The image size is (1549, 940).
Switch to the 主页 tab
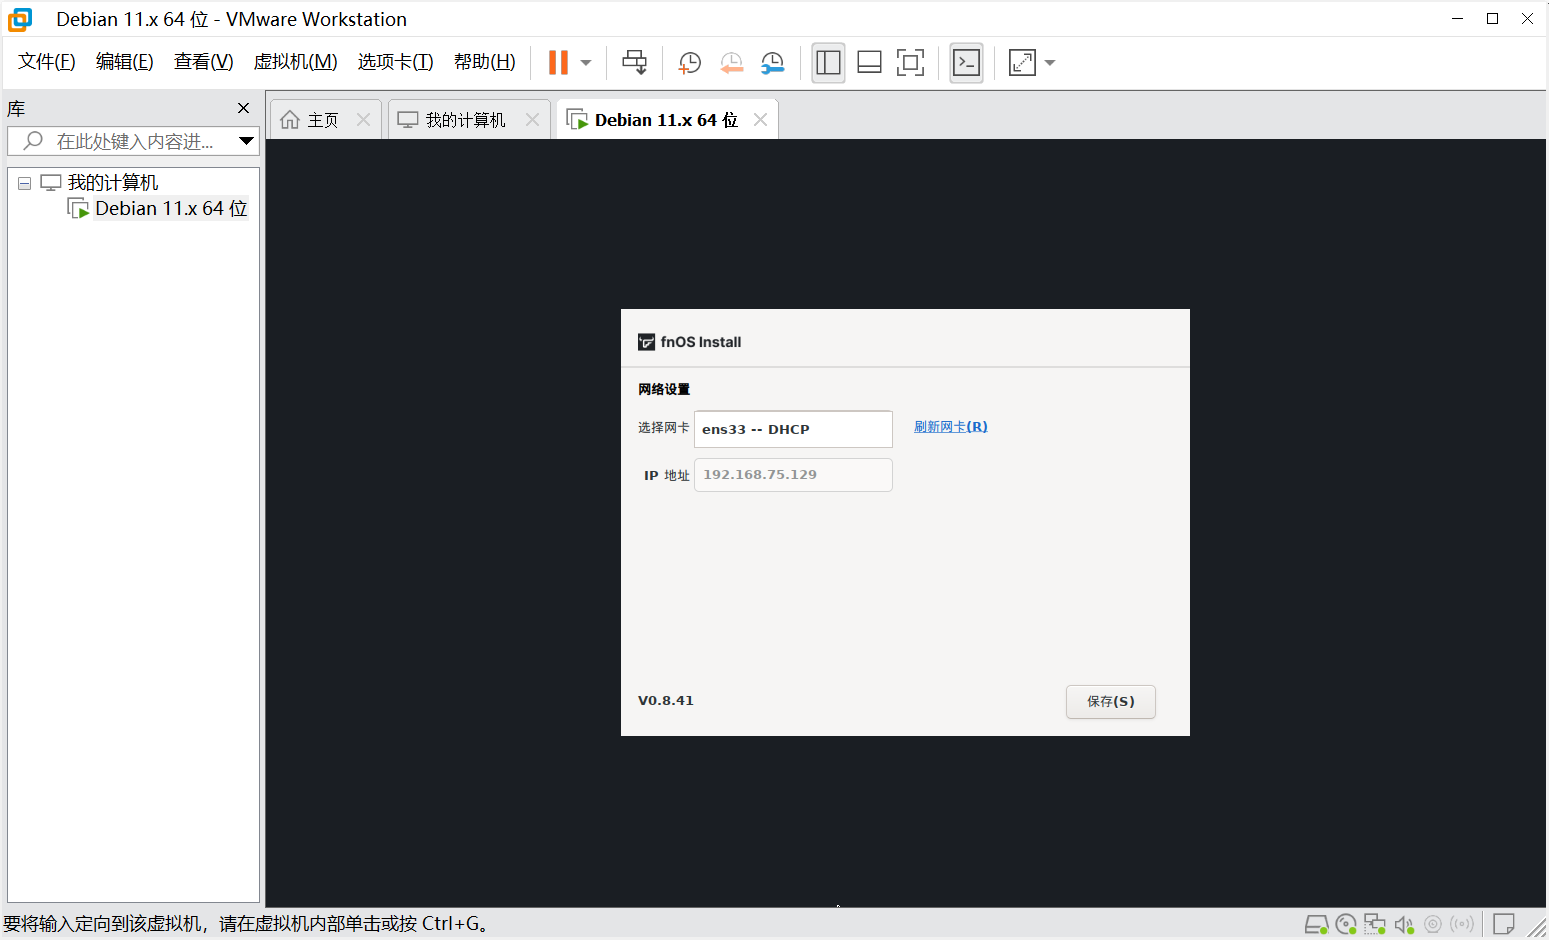tap(325, 120)
